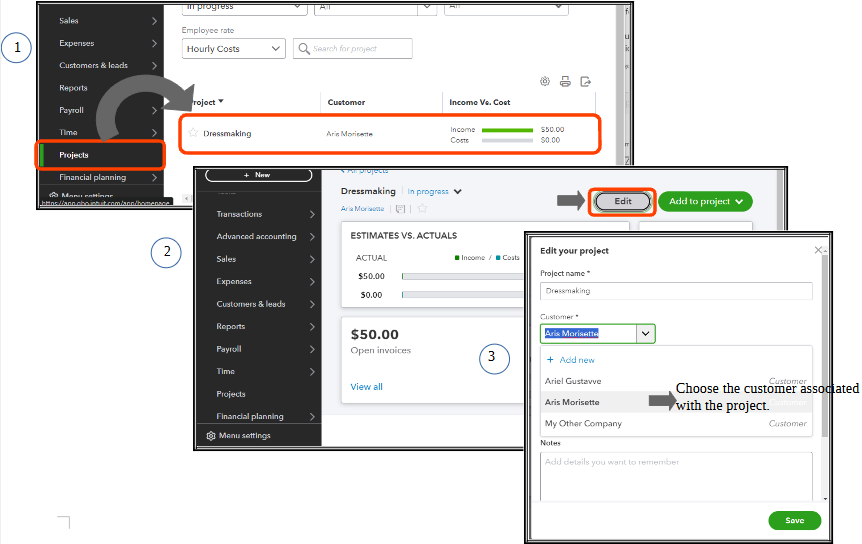Image resolution: width=862 pixels, height=544 pixels.
Task: Expand Customers & leads in the first window's sidebar
Action: [154, 65]
